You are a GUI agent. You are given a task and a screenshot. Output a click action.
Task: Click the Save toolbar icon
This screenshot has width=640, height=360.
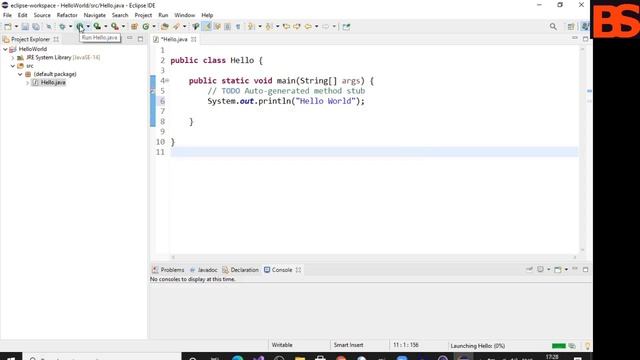(25, 27)
